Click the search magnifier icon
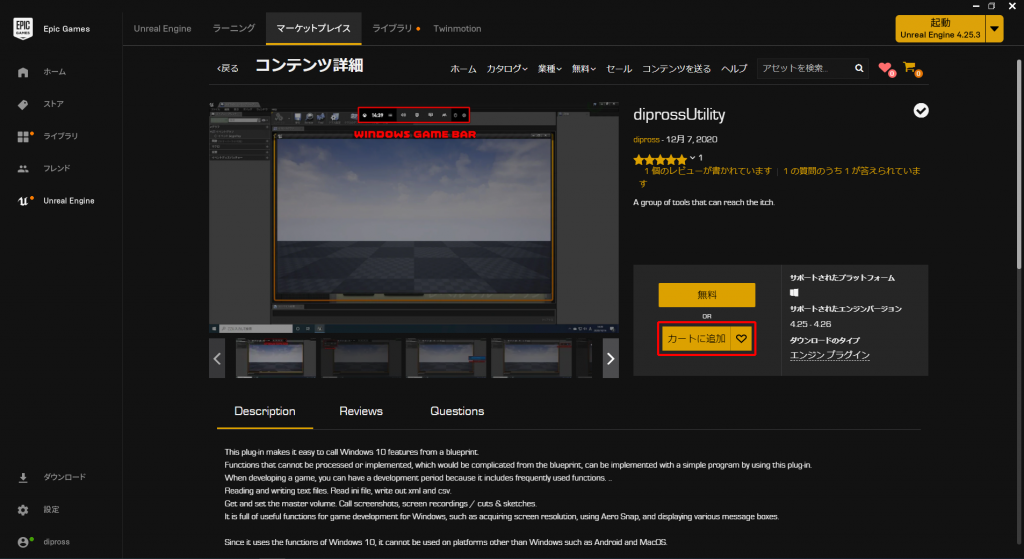This screenshot has width=1024, height=559. click(x=859, y=68)
